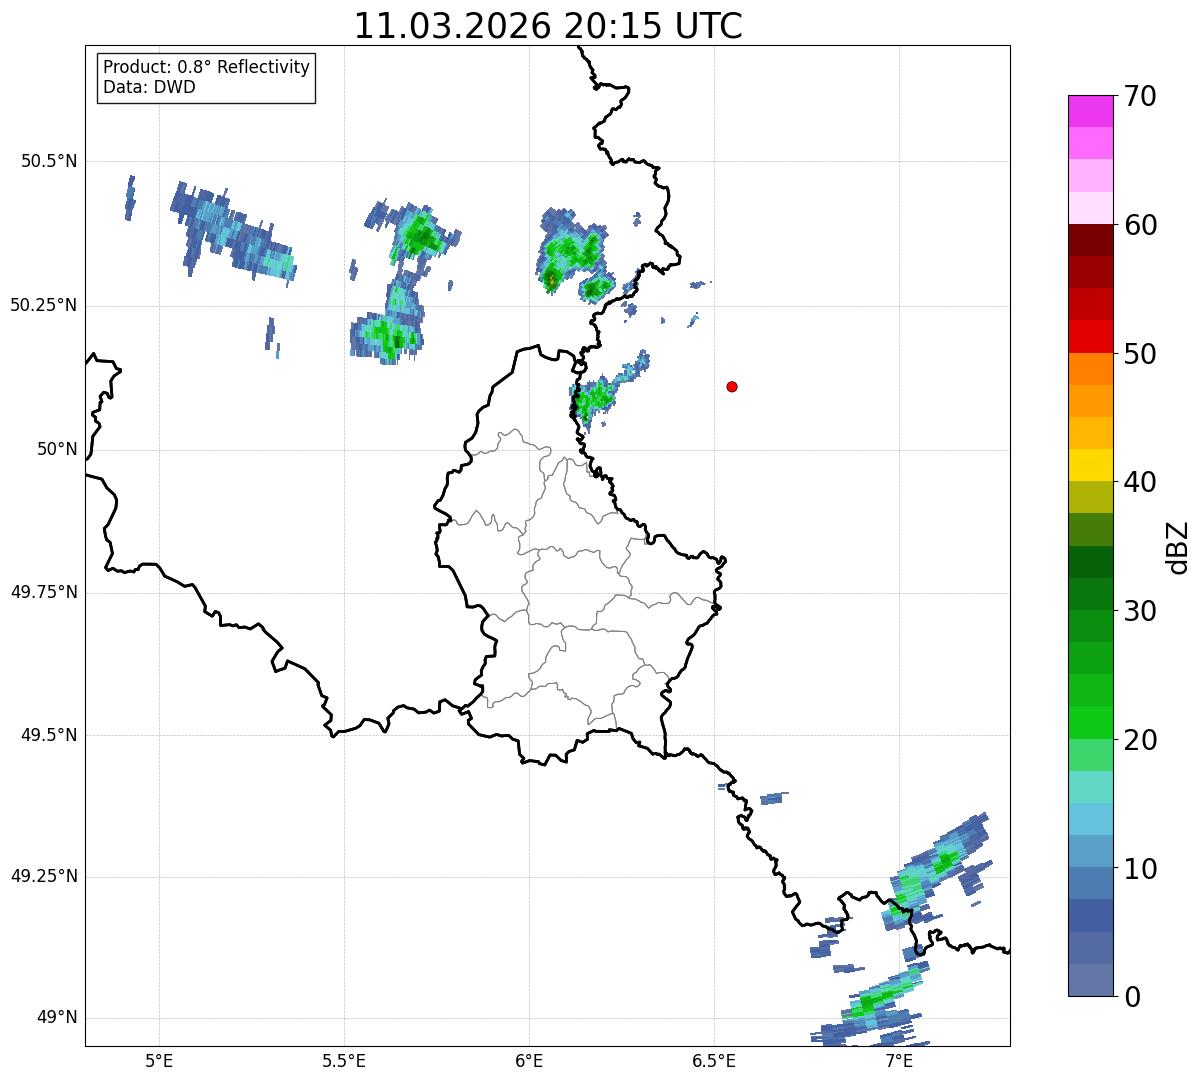The width and height of the screenshot is (1202, 1081).
Task: Click the green echo cell near 5.7°E 50.4°N
Action: (x=420, y=236)
